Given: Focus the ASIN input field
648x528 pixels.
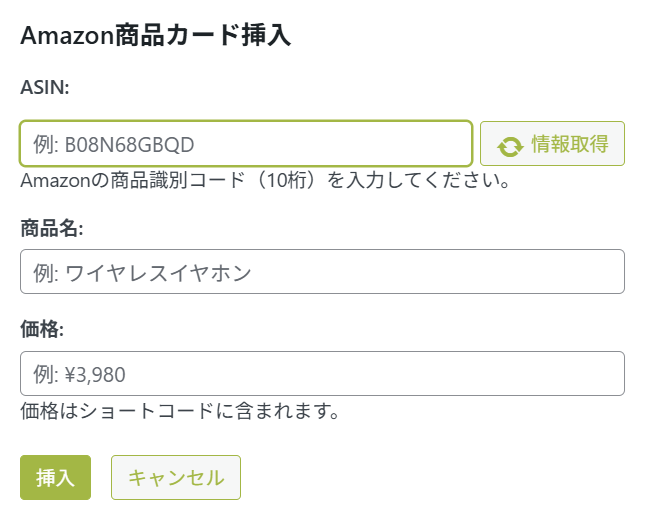Looking at the screenshot, I should tap(246, 144).
